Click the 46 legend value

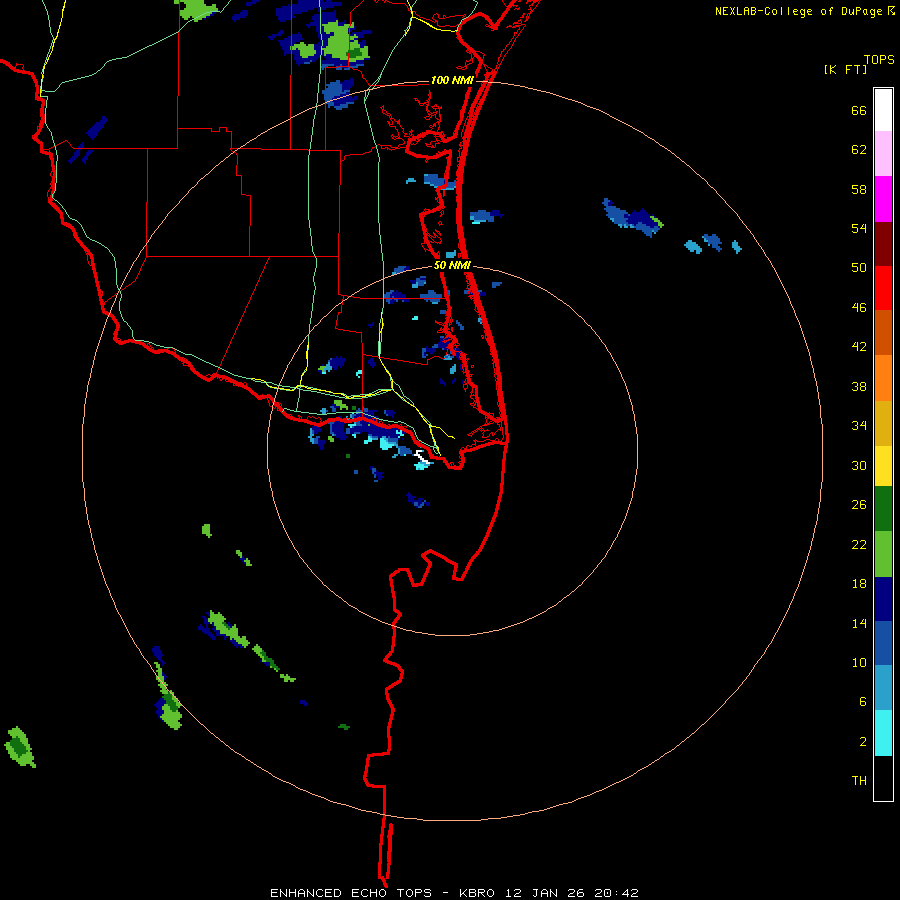click(x=859, y=308)
